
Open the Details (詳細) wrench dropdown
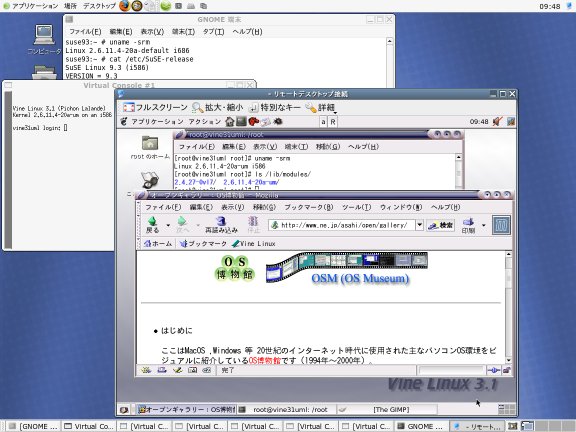[x=321, y=108]
